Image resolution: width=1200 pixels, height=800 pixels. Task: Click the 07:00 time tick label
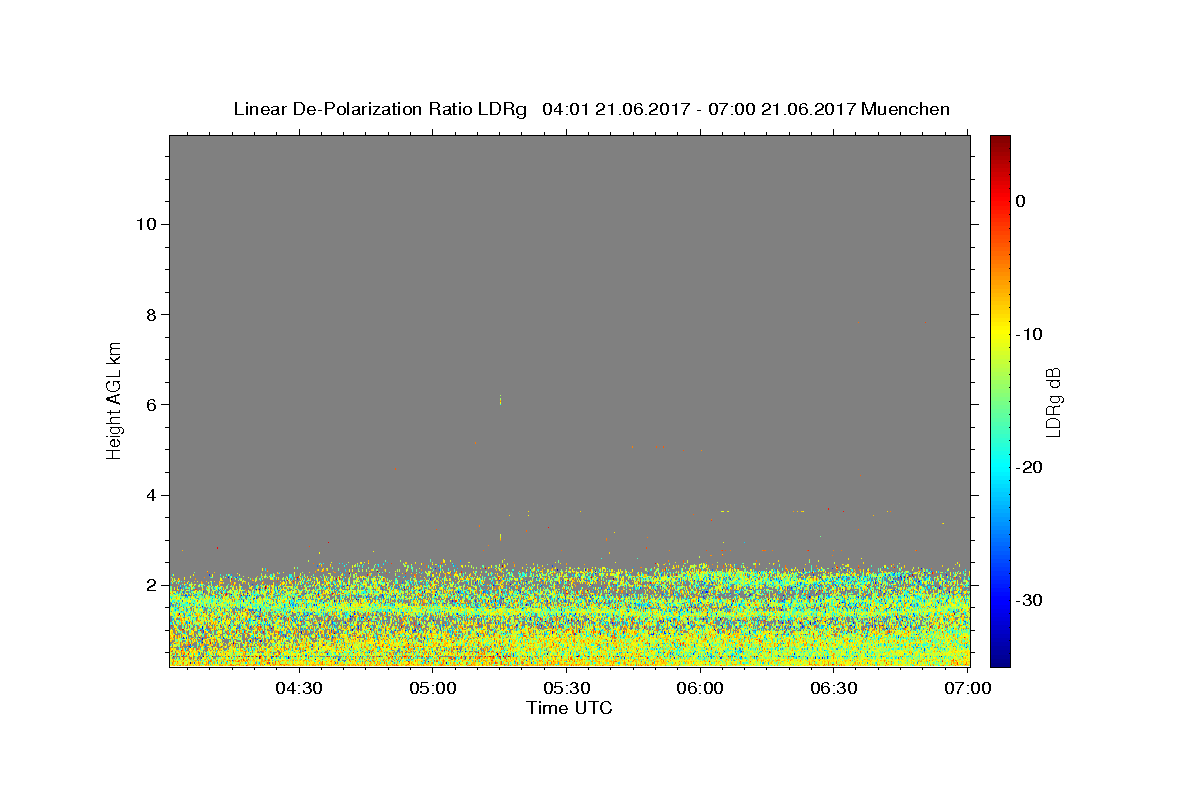[968, 689]
